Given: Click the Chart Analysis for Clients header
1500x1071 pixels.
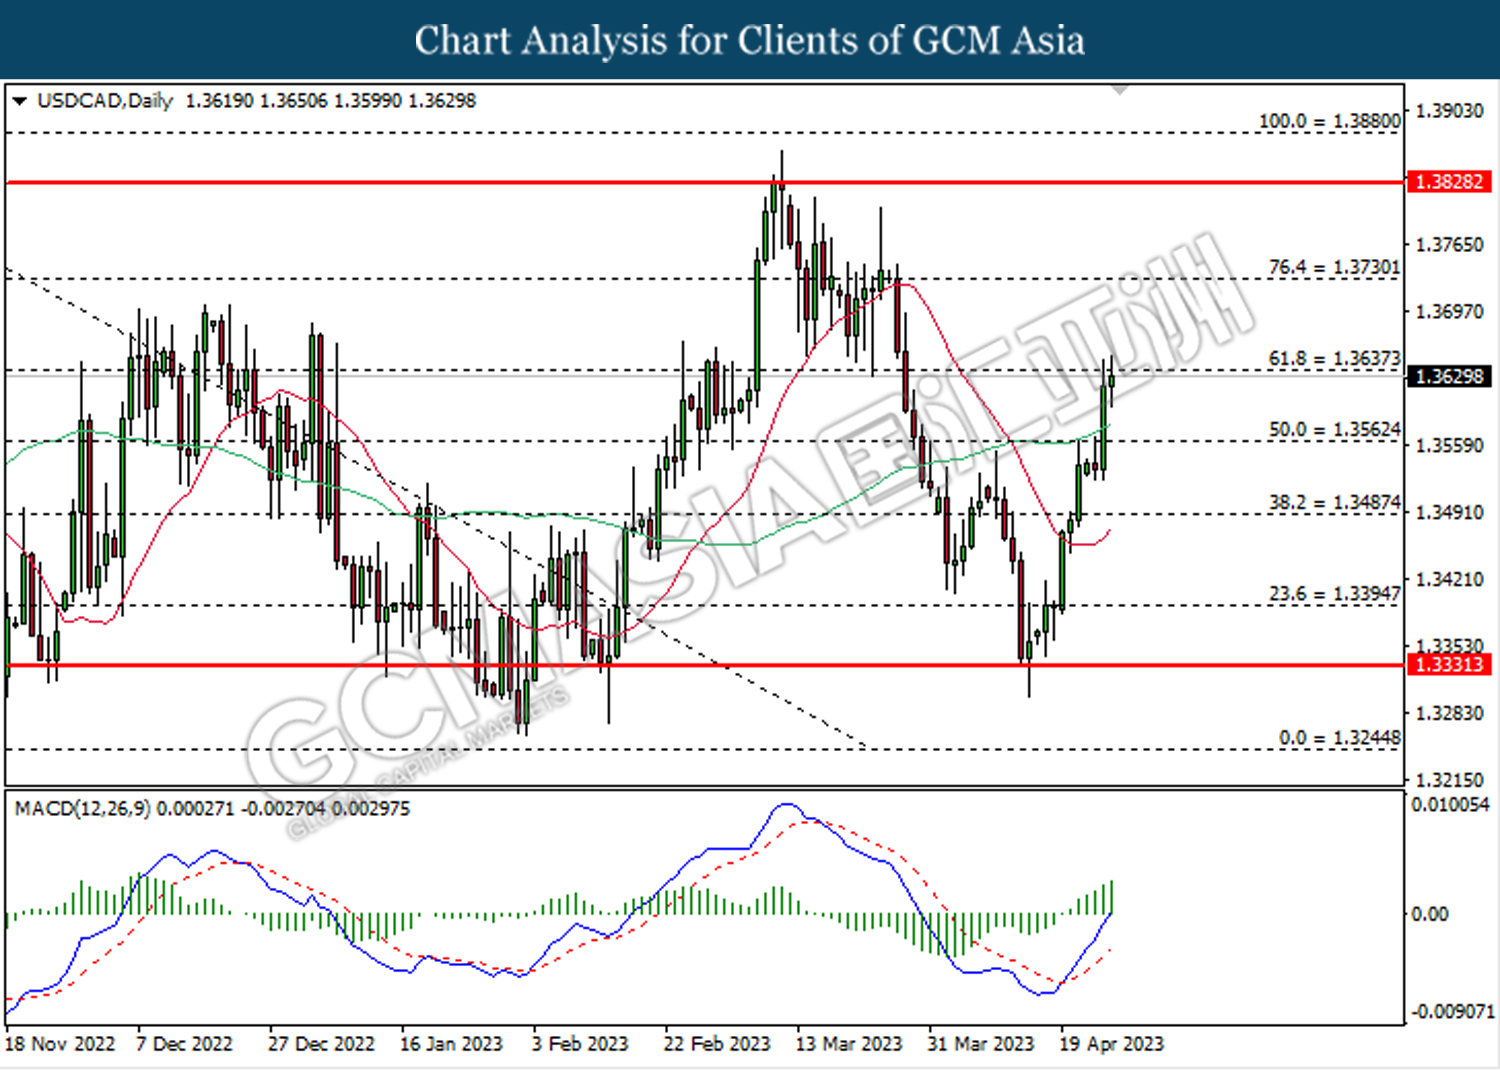Looking at the screenshot, I should pyautogui.click(x=750, y=41).
